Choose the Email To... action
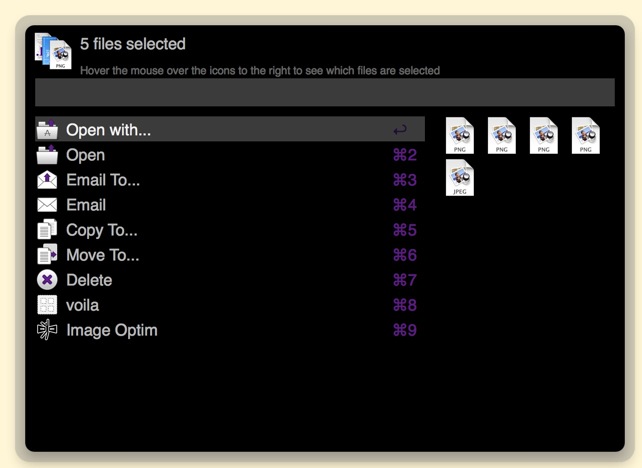642x468 pixels. tap(230, 180)
